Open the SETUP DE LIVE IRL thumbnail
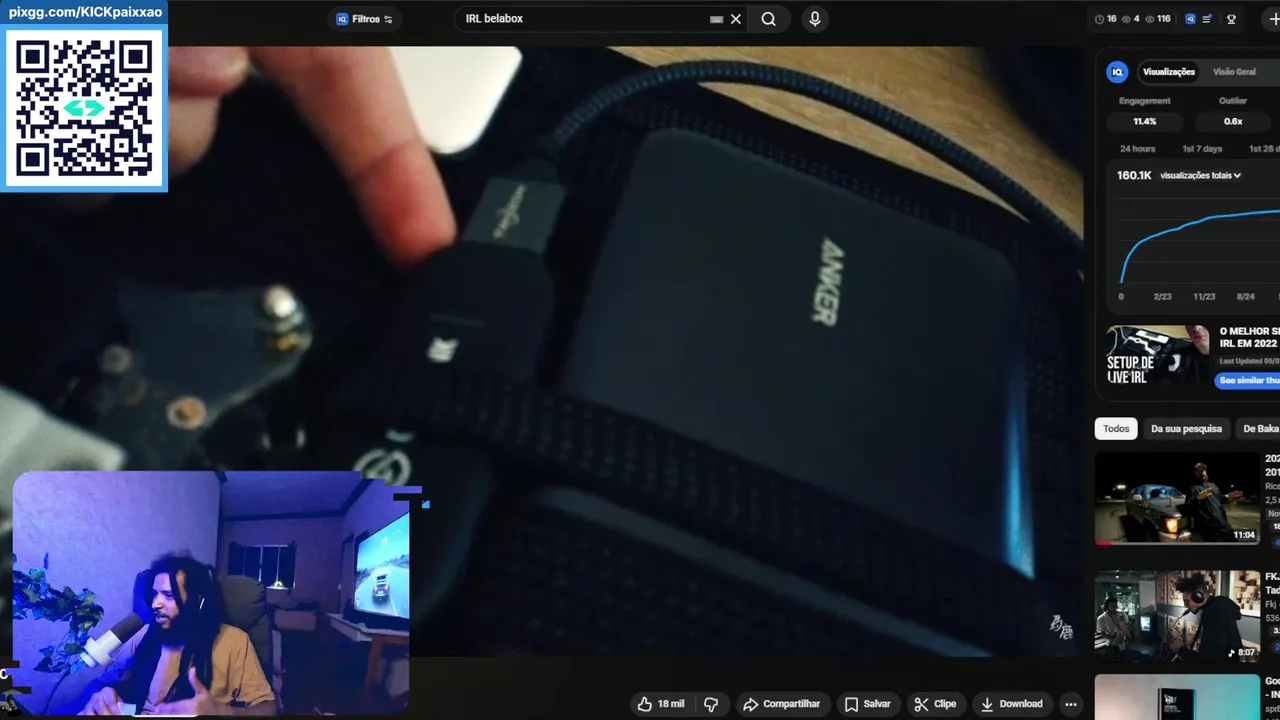 pyautogui.click(x=1158, y=355)
